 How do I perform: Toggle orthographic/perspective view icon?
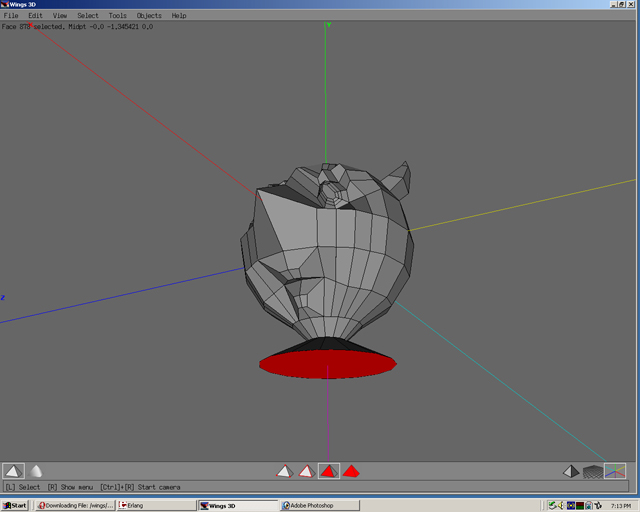pyautogui.click(x=571, y=472)
